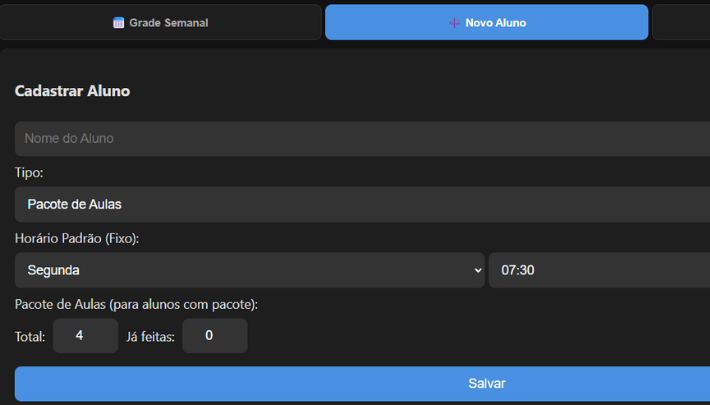Click the "Total:" label
Screen dimensions: 710x405
coord(30,337)
